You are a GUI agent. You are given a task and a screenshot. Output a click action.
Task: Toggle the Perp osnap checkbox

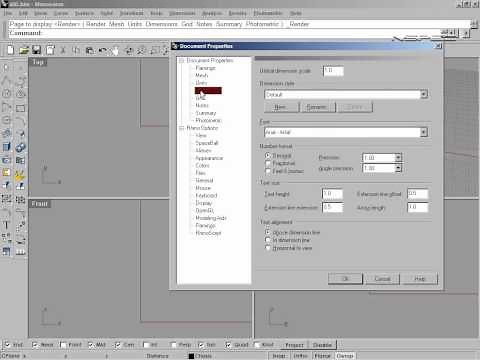point(173,345)
